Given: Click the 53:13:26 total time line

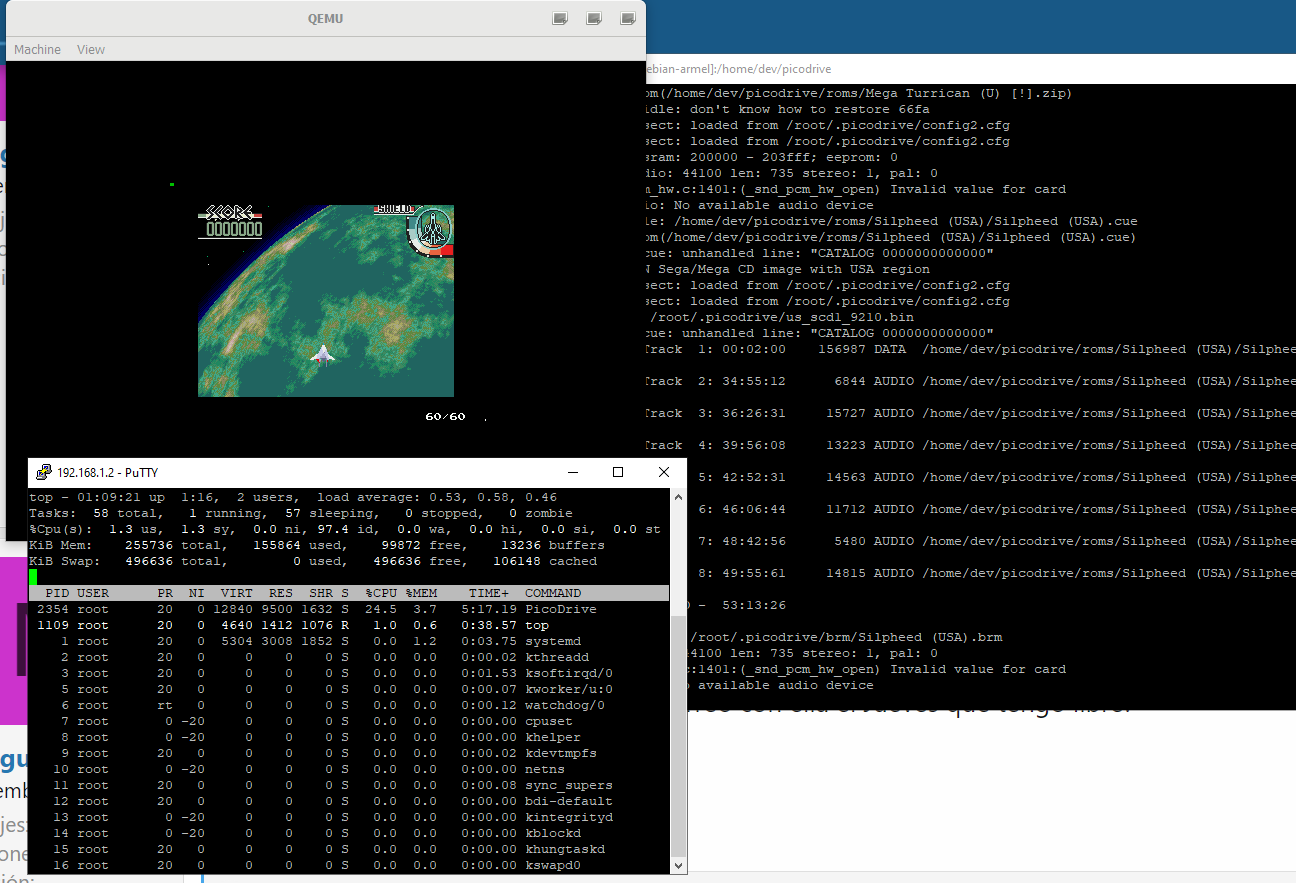Looking at the screenshot, I should tap(738, 605).
